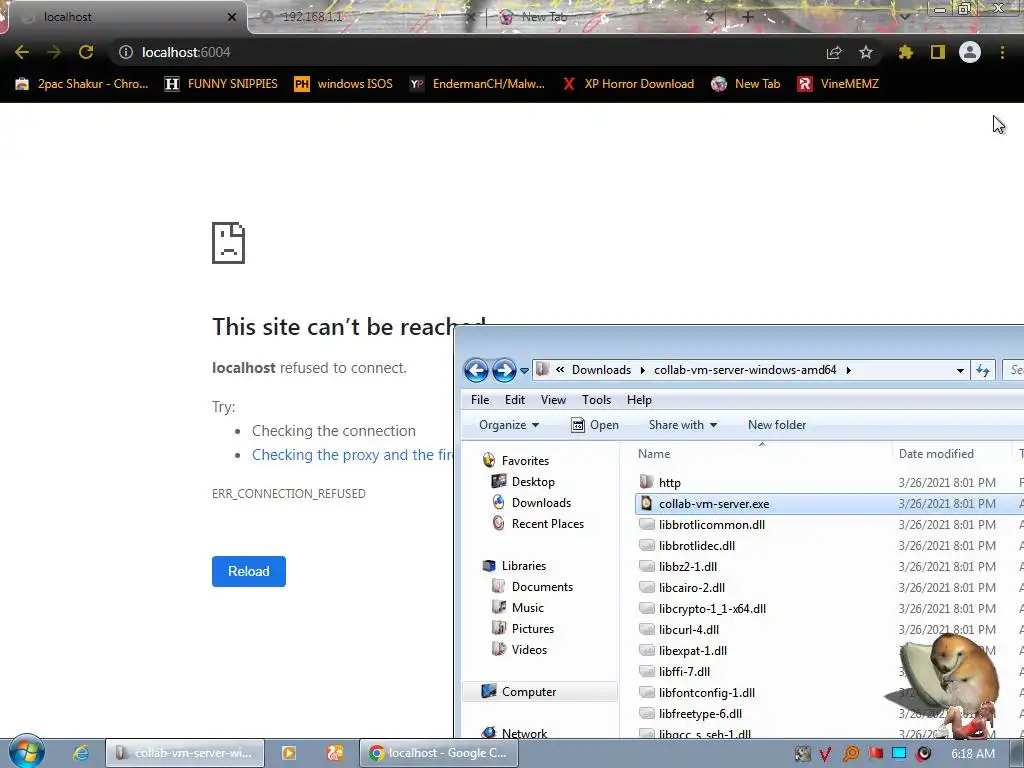
Task: Open Explorer recent locations dropdown arrow
Action: click(524, 371)
